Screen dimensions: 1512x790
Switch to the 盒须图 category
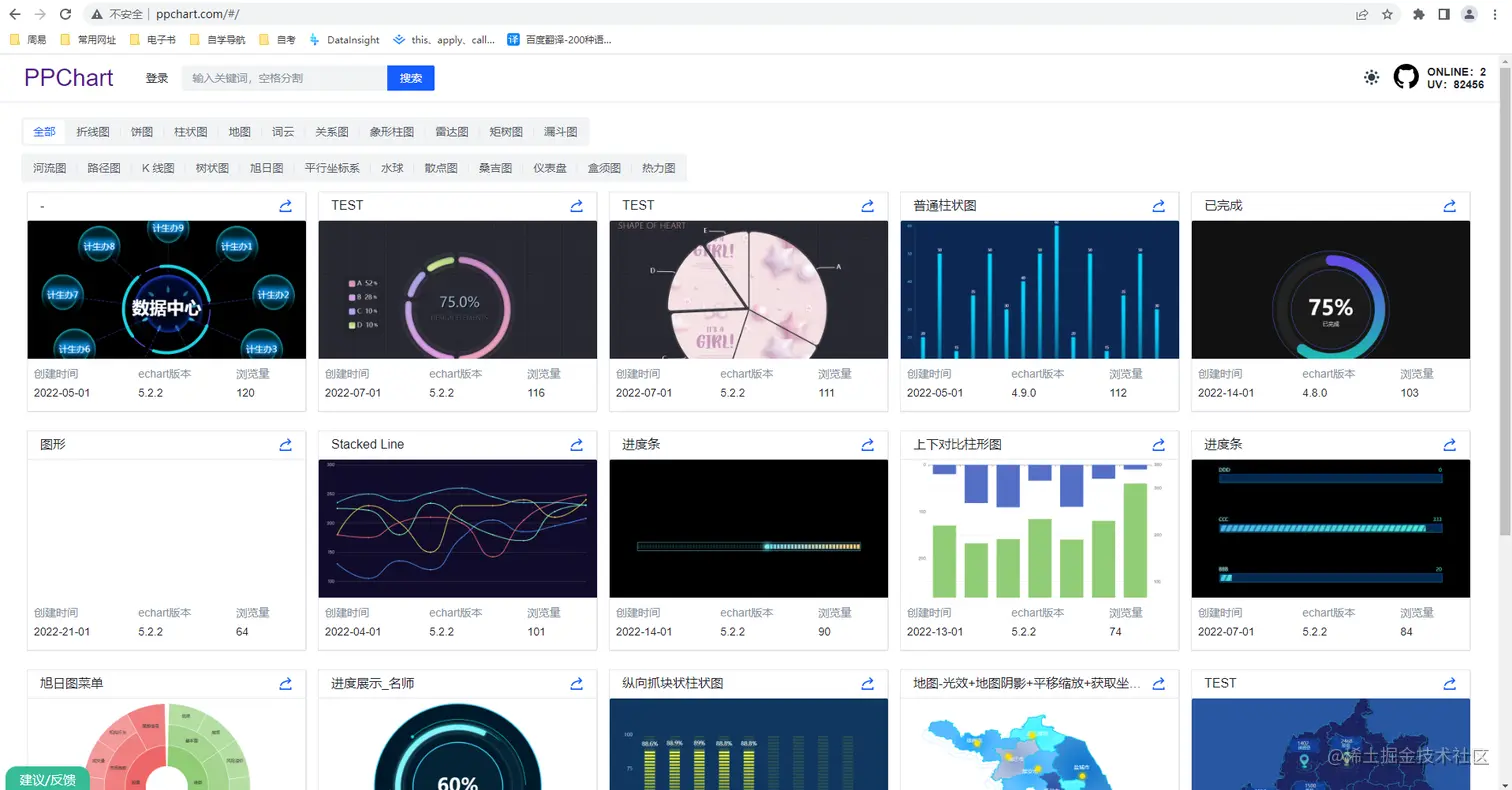pyautogui.click(x=604, y=168)
